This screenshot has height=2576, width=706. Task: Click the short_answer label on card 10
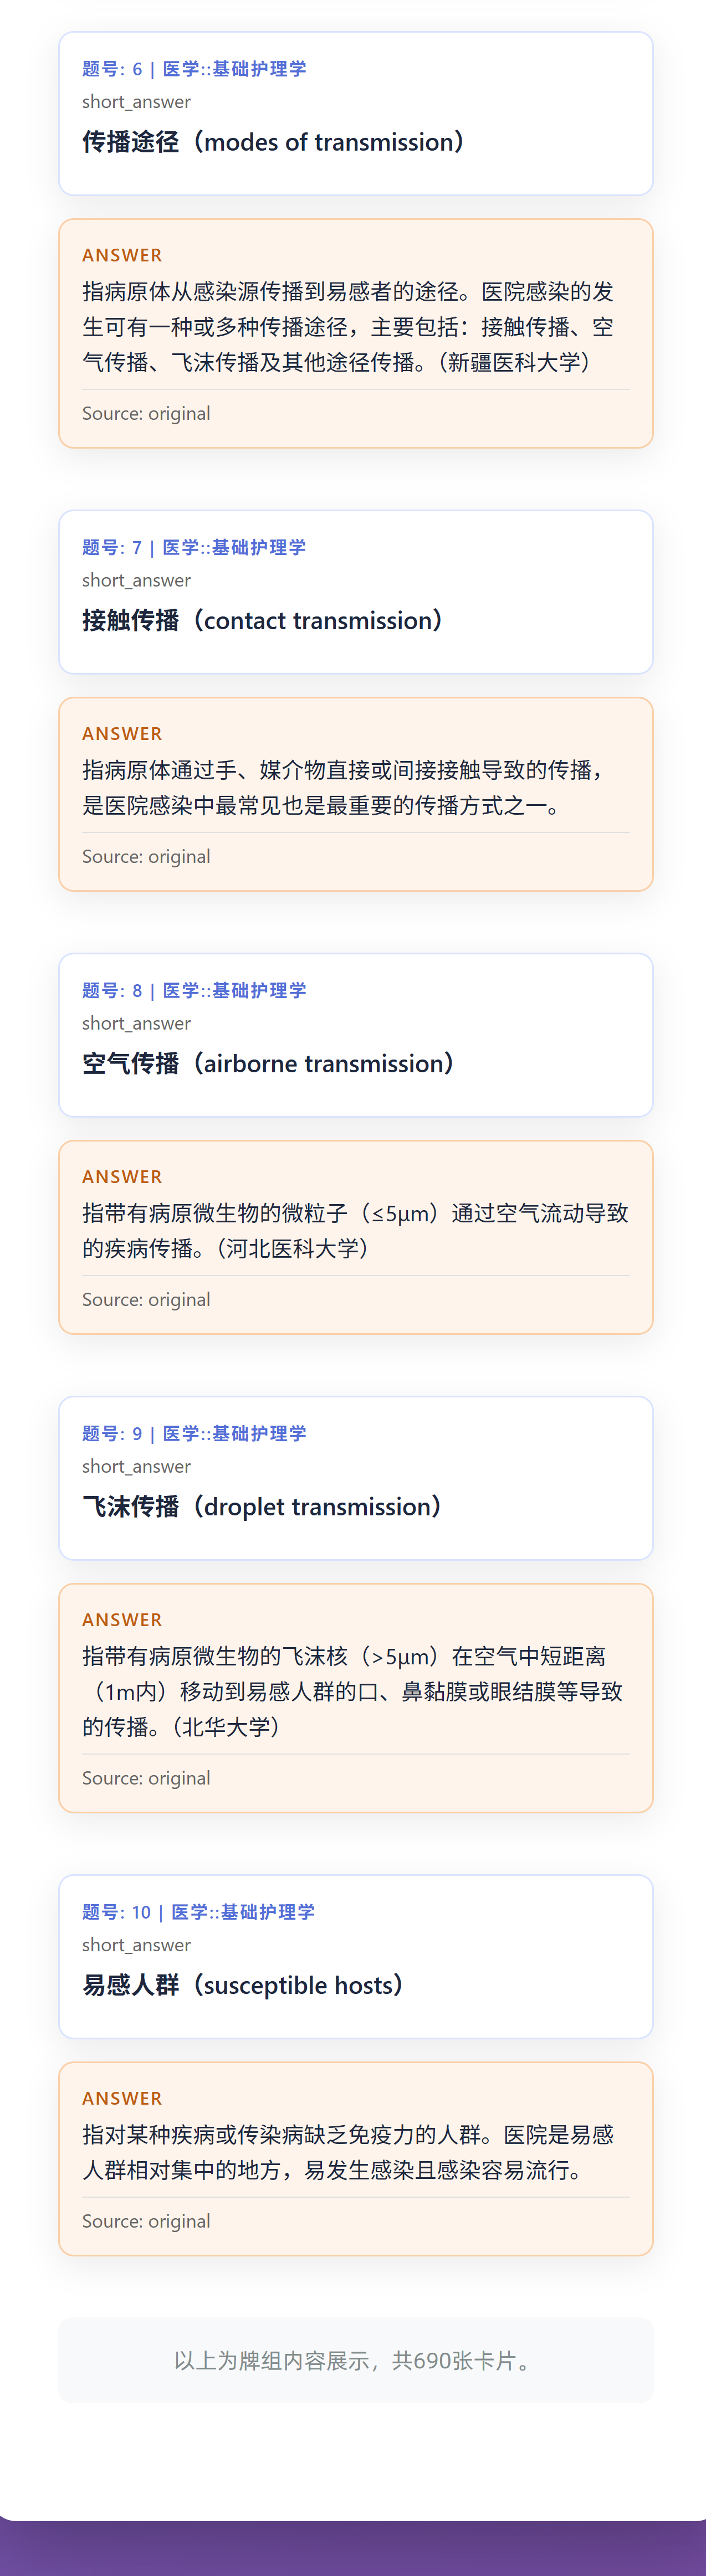[136, 1946]
